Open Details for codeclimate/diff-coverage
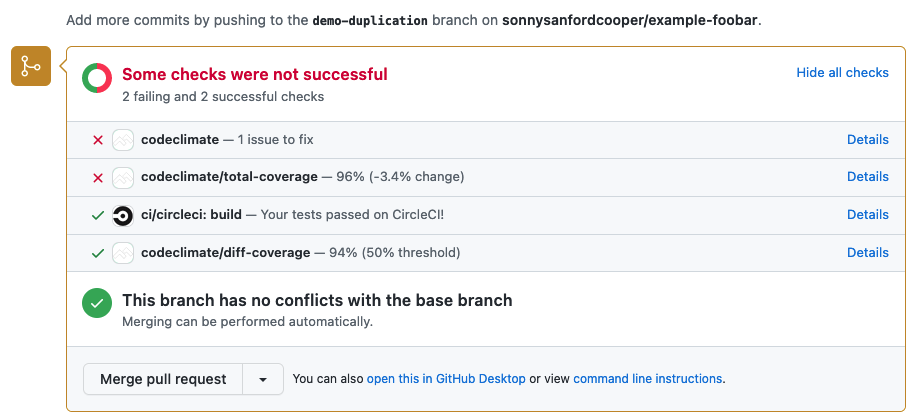Image resolution: width=919 pixels, height=419 pixels. pyautogui.click(x=867, y=253)
